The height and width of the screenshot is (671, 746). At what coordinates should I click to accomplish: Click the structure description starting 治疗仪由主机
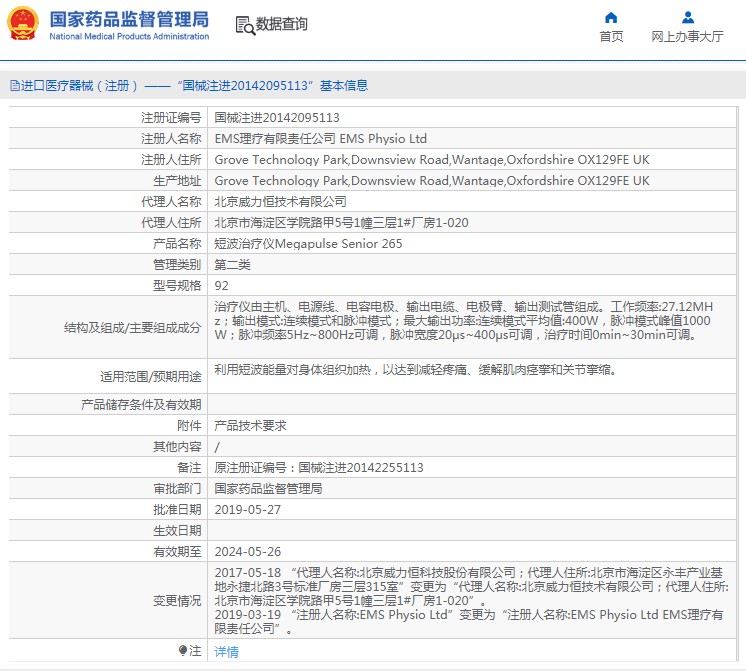pos(464,321)
